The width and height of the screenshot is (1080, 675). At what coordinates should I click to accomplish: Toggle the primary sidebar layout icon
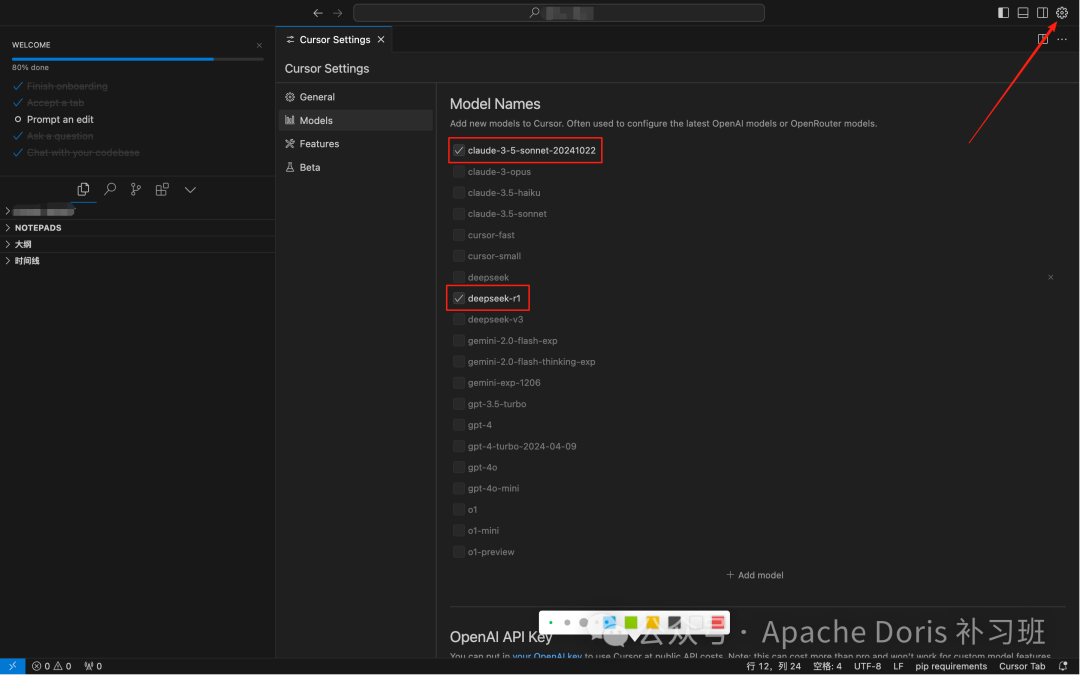(x=1004, y=12)
